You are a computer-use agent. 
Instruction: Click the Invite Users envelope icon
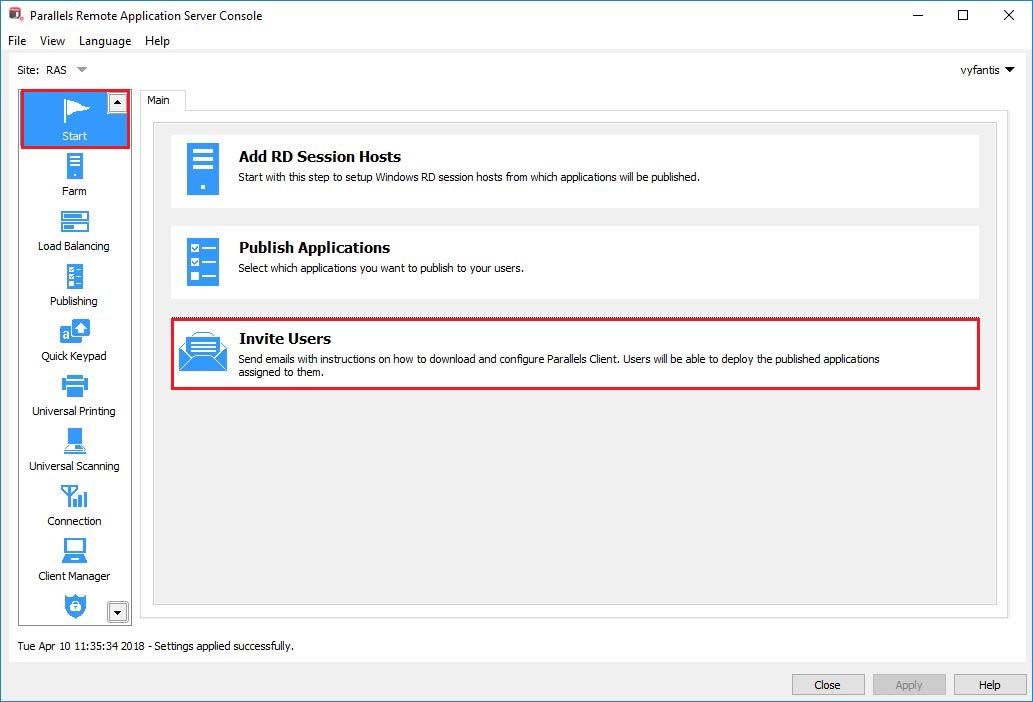click(x=203, y=353)
